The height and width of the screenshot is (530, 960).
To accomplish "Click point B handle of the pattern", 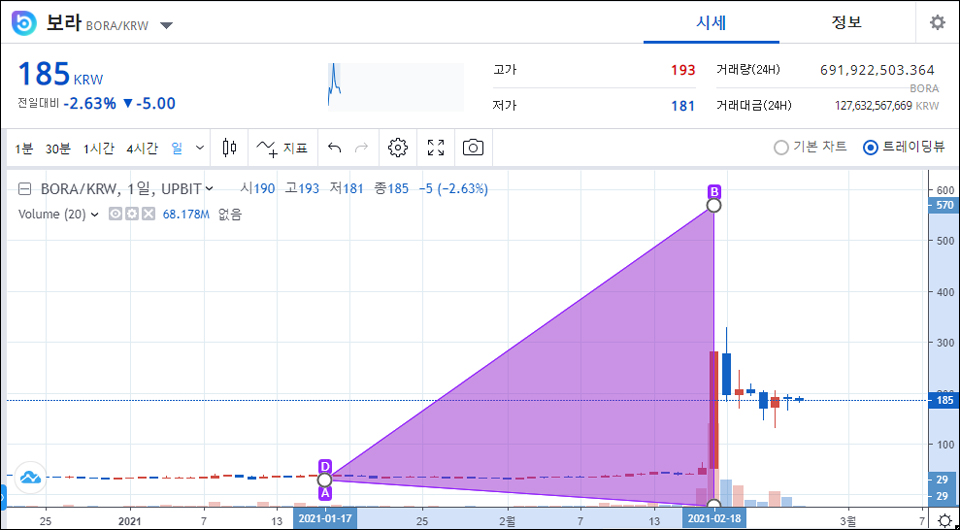I will click(714, 205).
